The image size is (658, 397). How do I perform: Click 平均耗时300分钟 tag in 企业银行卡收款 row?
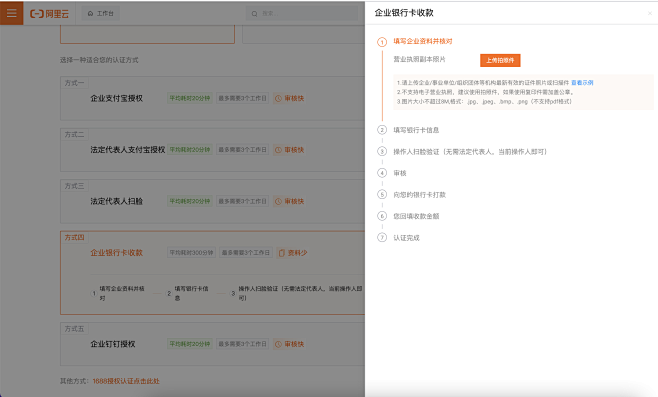point(191,253)
